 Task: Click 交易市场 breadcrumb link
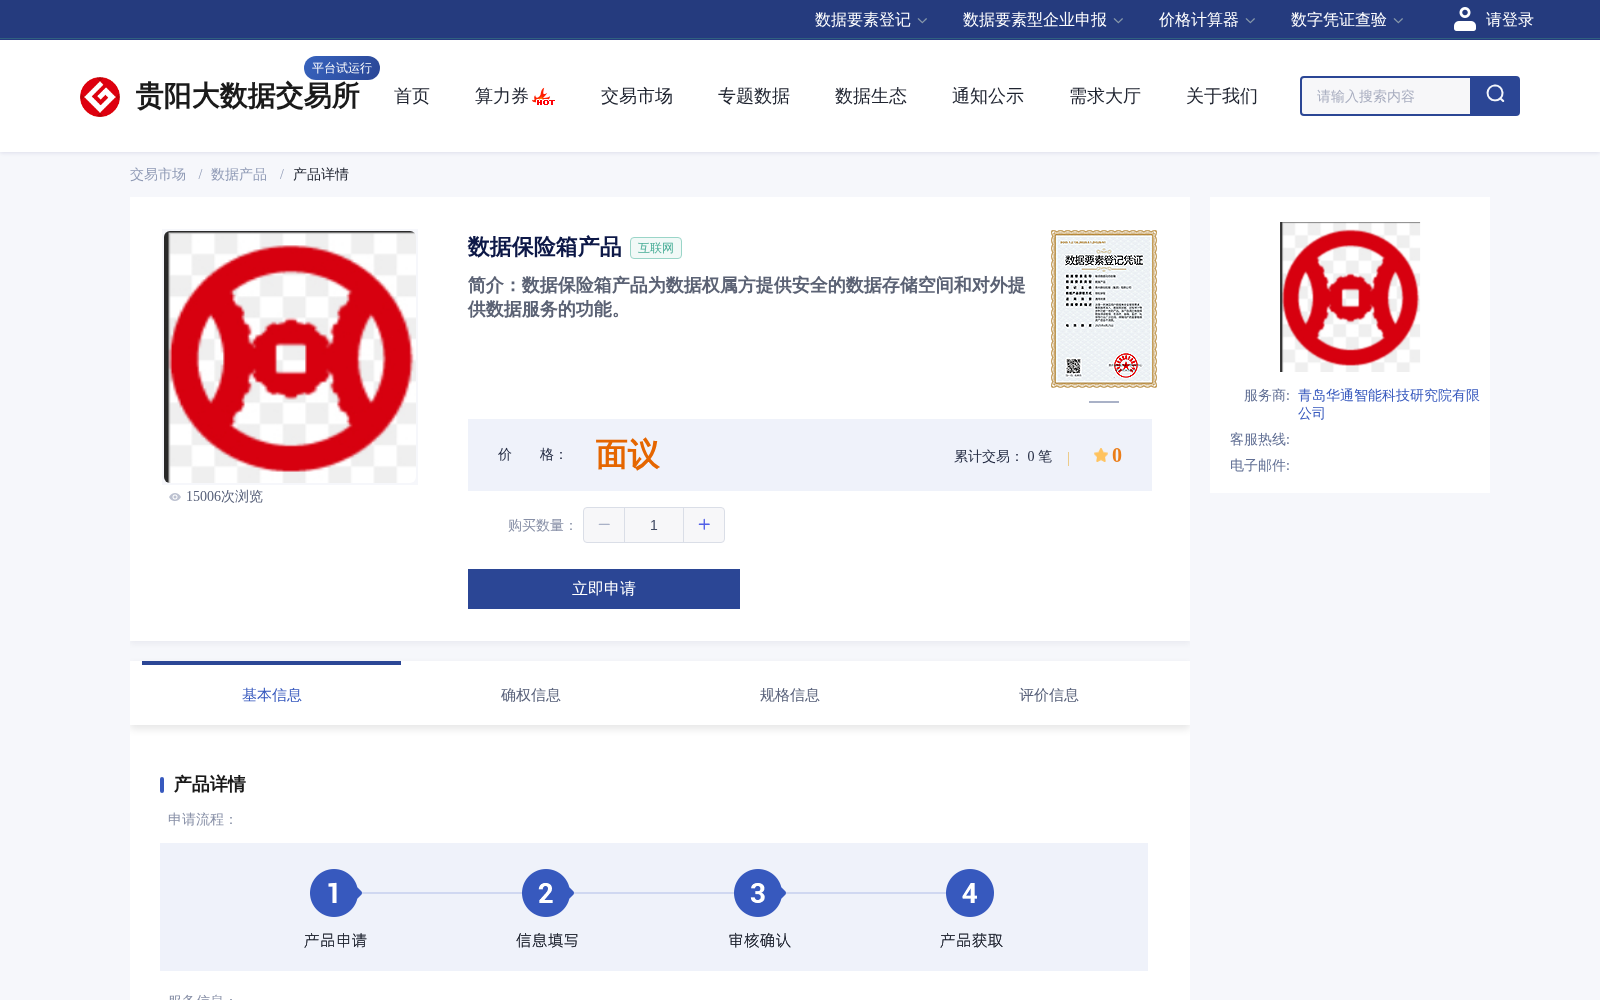(158, 175)
